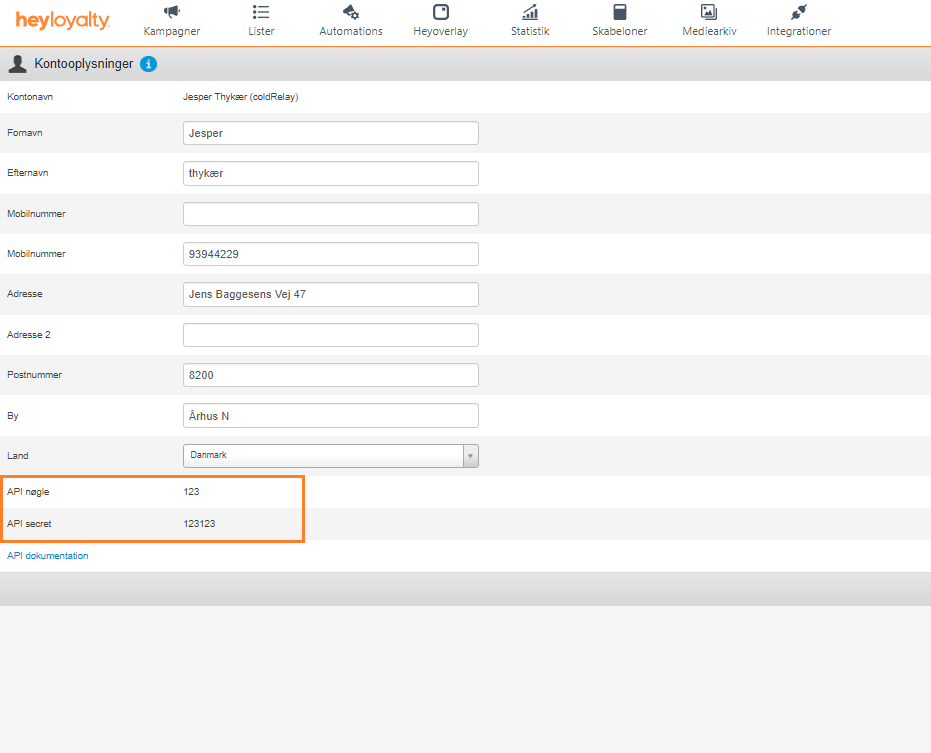Go to Kampagner menu label
The width and height of the screenshot is (931, 753).
pyautogui.click(x=172, y=31)
